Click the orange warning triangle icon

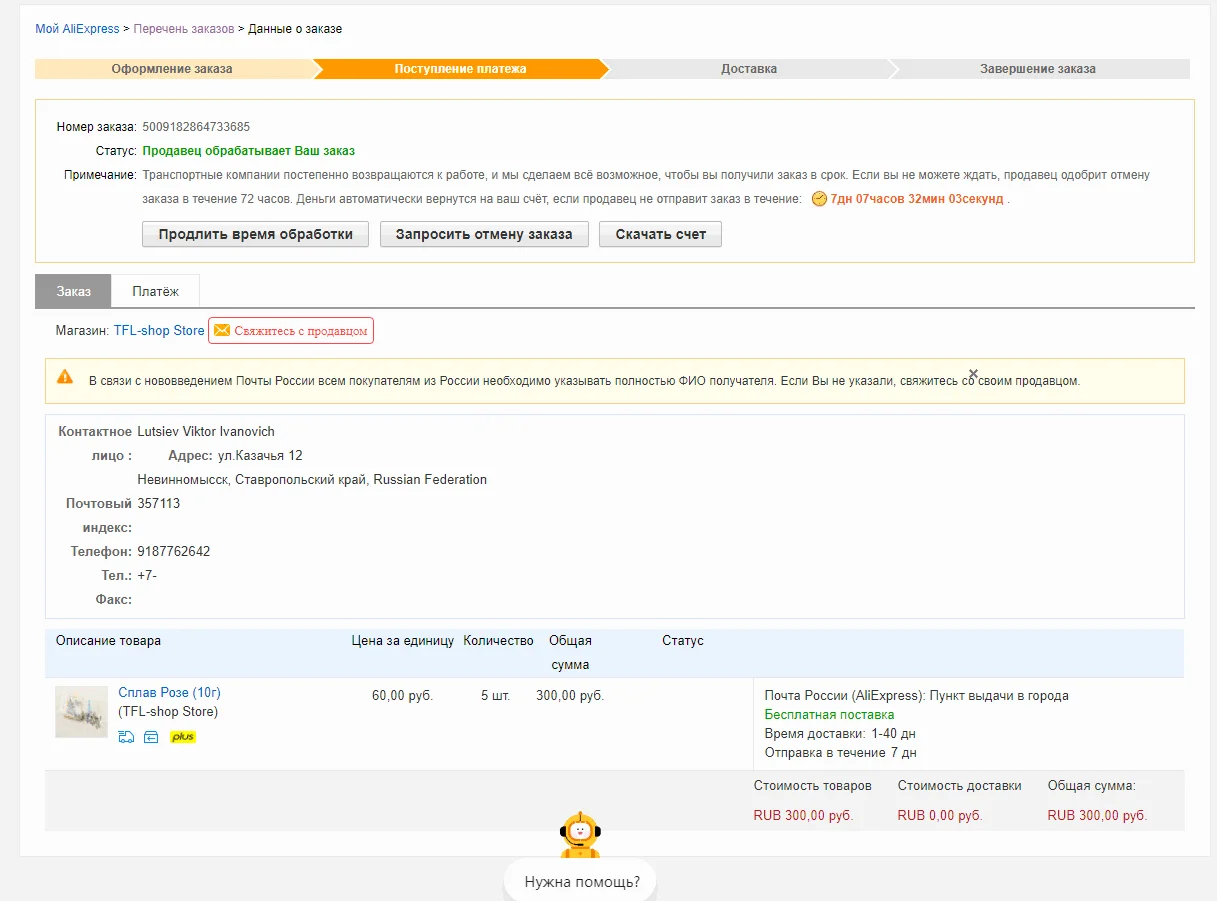(65, 377)
